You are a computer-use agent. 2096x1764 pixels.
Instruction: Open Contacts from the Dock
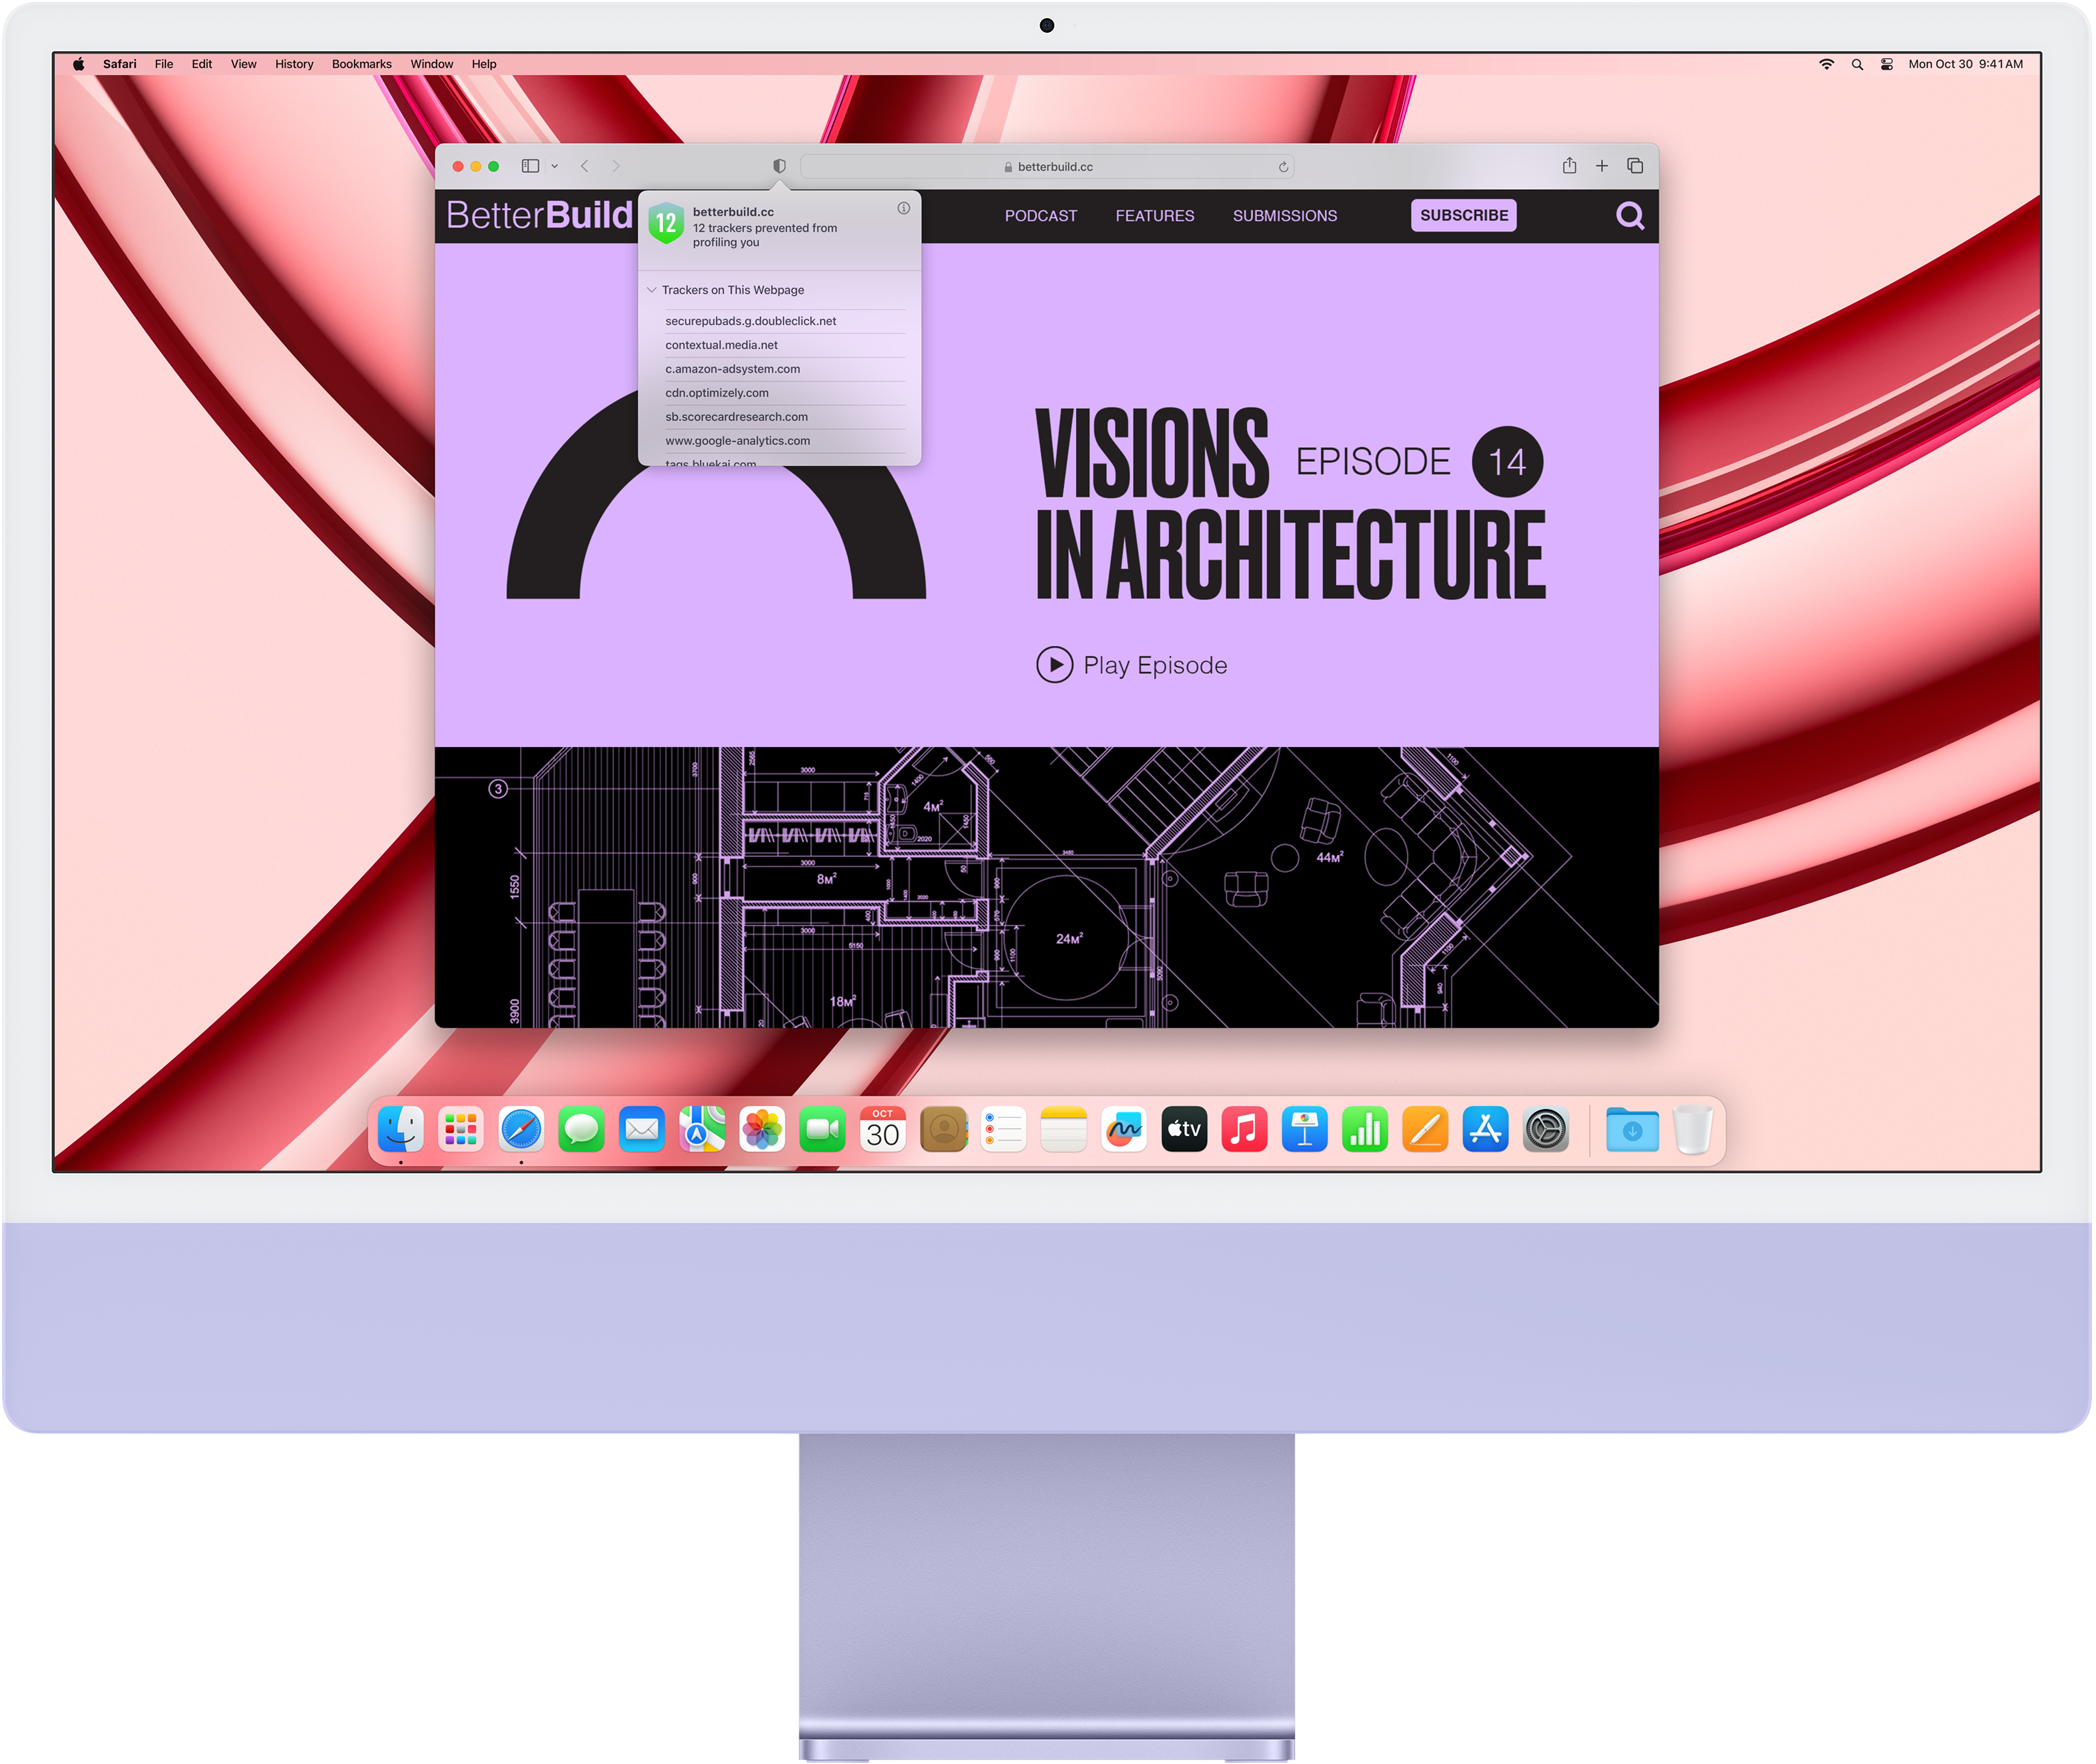tap(943, 1130)
